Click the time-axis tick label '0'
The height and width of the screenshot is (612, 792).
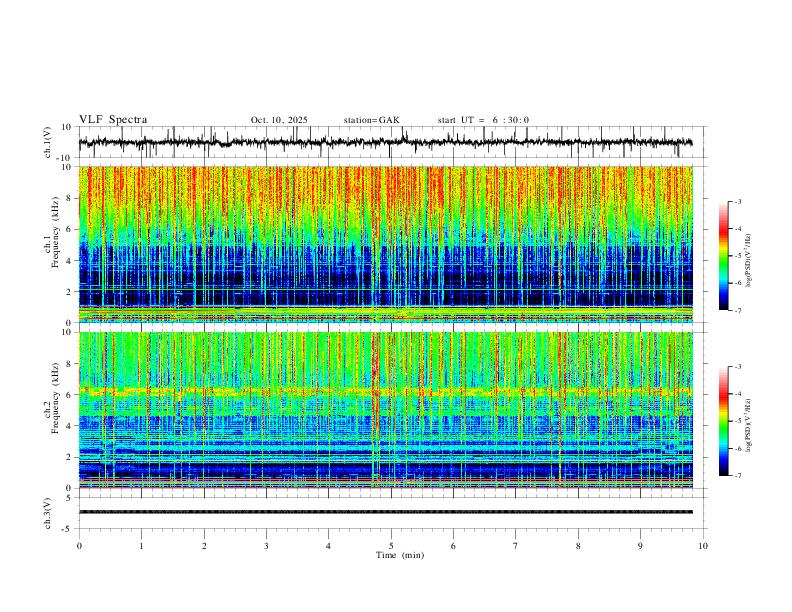point(79,546)
